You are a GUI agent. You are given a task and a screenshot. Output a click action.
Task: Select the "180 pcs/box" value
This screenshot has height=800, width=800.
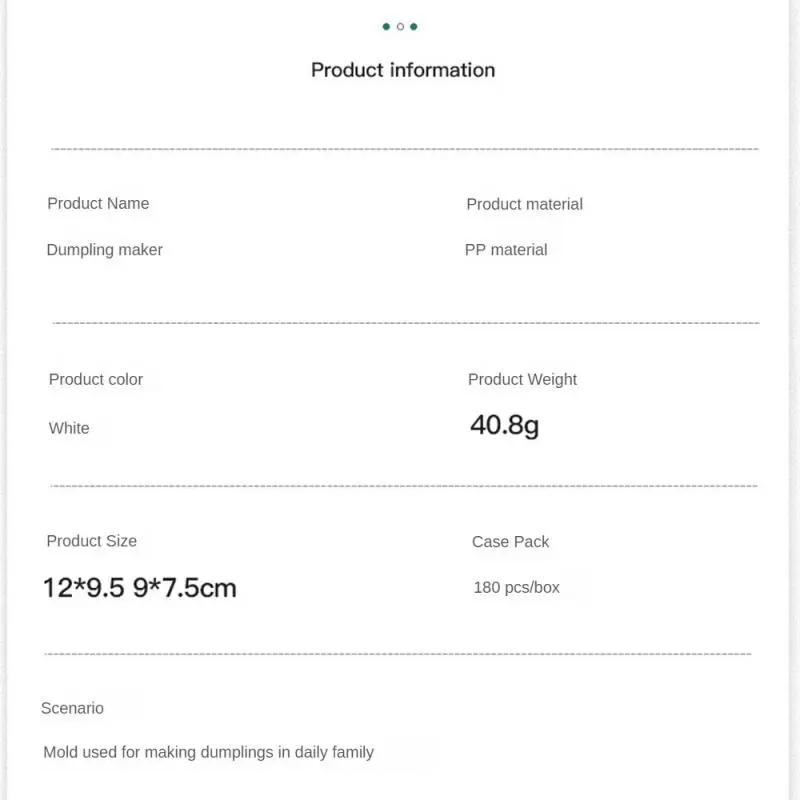pyautogui.click(x=517, y=588)
